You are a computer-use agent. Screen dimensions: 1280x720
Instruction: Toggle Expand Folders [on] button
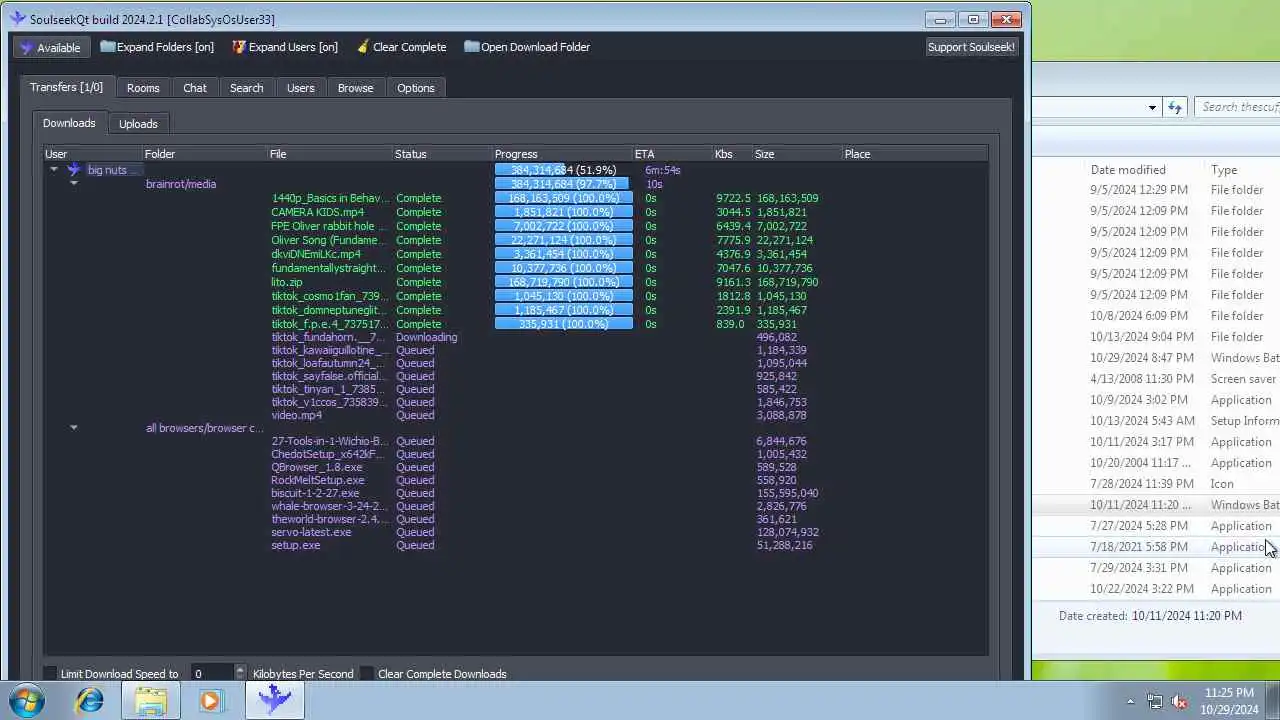coord(157,47)
